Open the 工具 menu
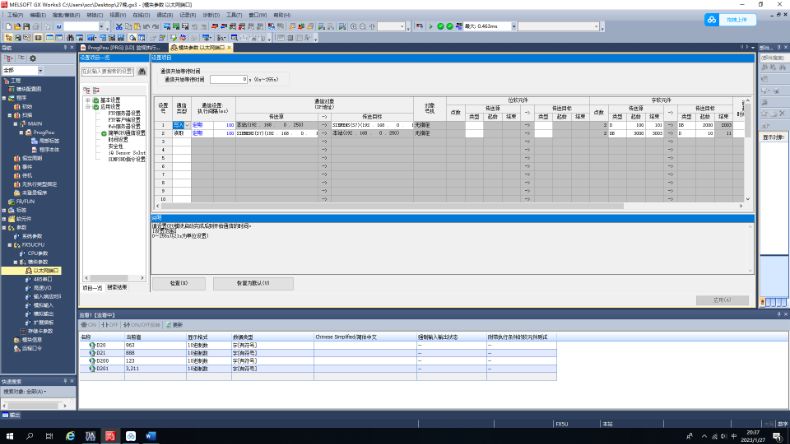The height and width of the screenshot is (444, 790). coord(234,15)
